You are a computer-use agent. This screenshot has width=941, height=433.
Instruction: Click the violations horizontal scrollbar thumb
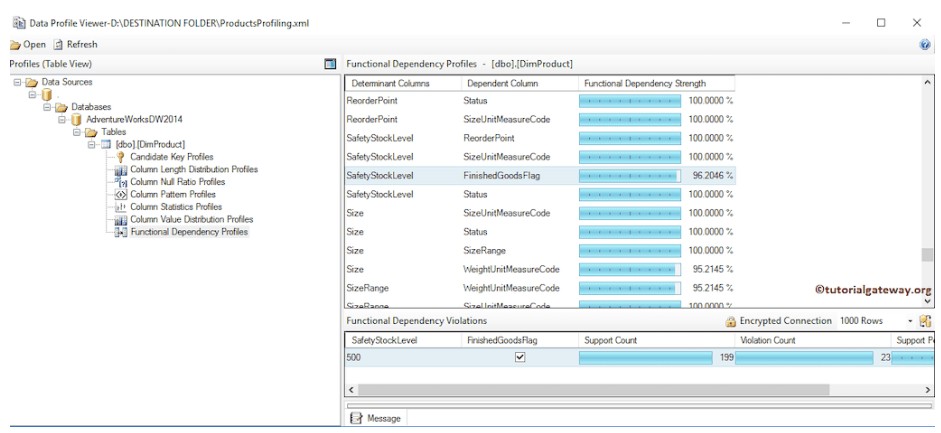[594, 390]
